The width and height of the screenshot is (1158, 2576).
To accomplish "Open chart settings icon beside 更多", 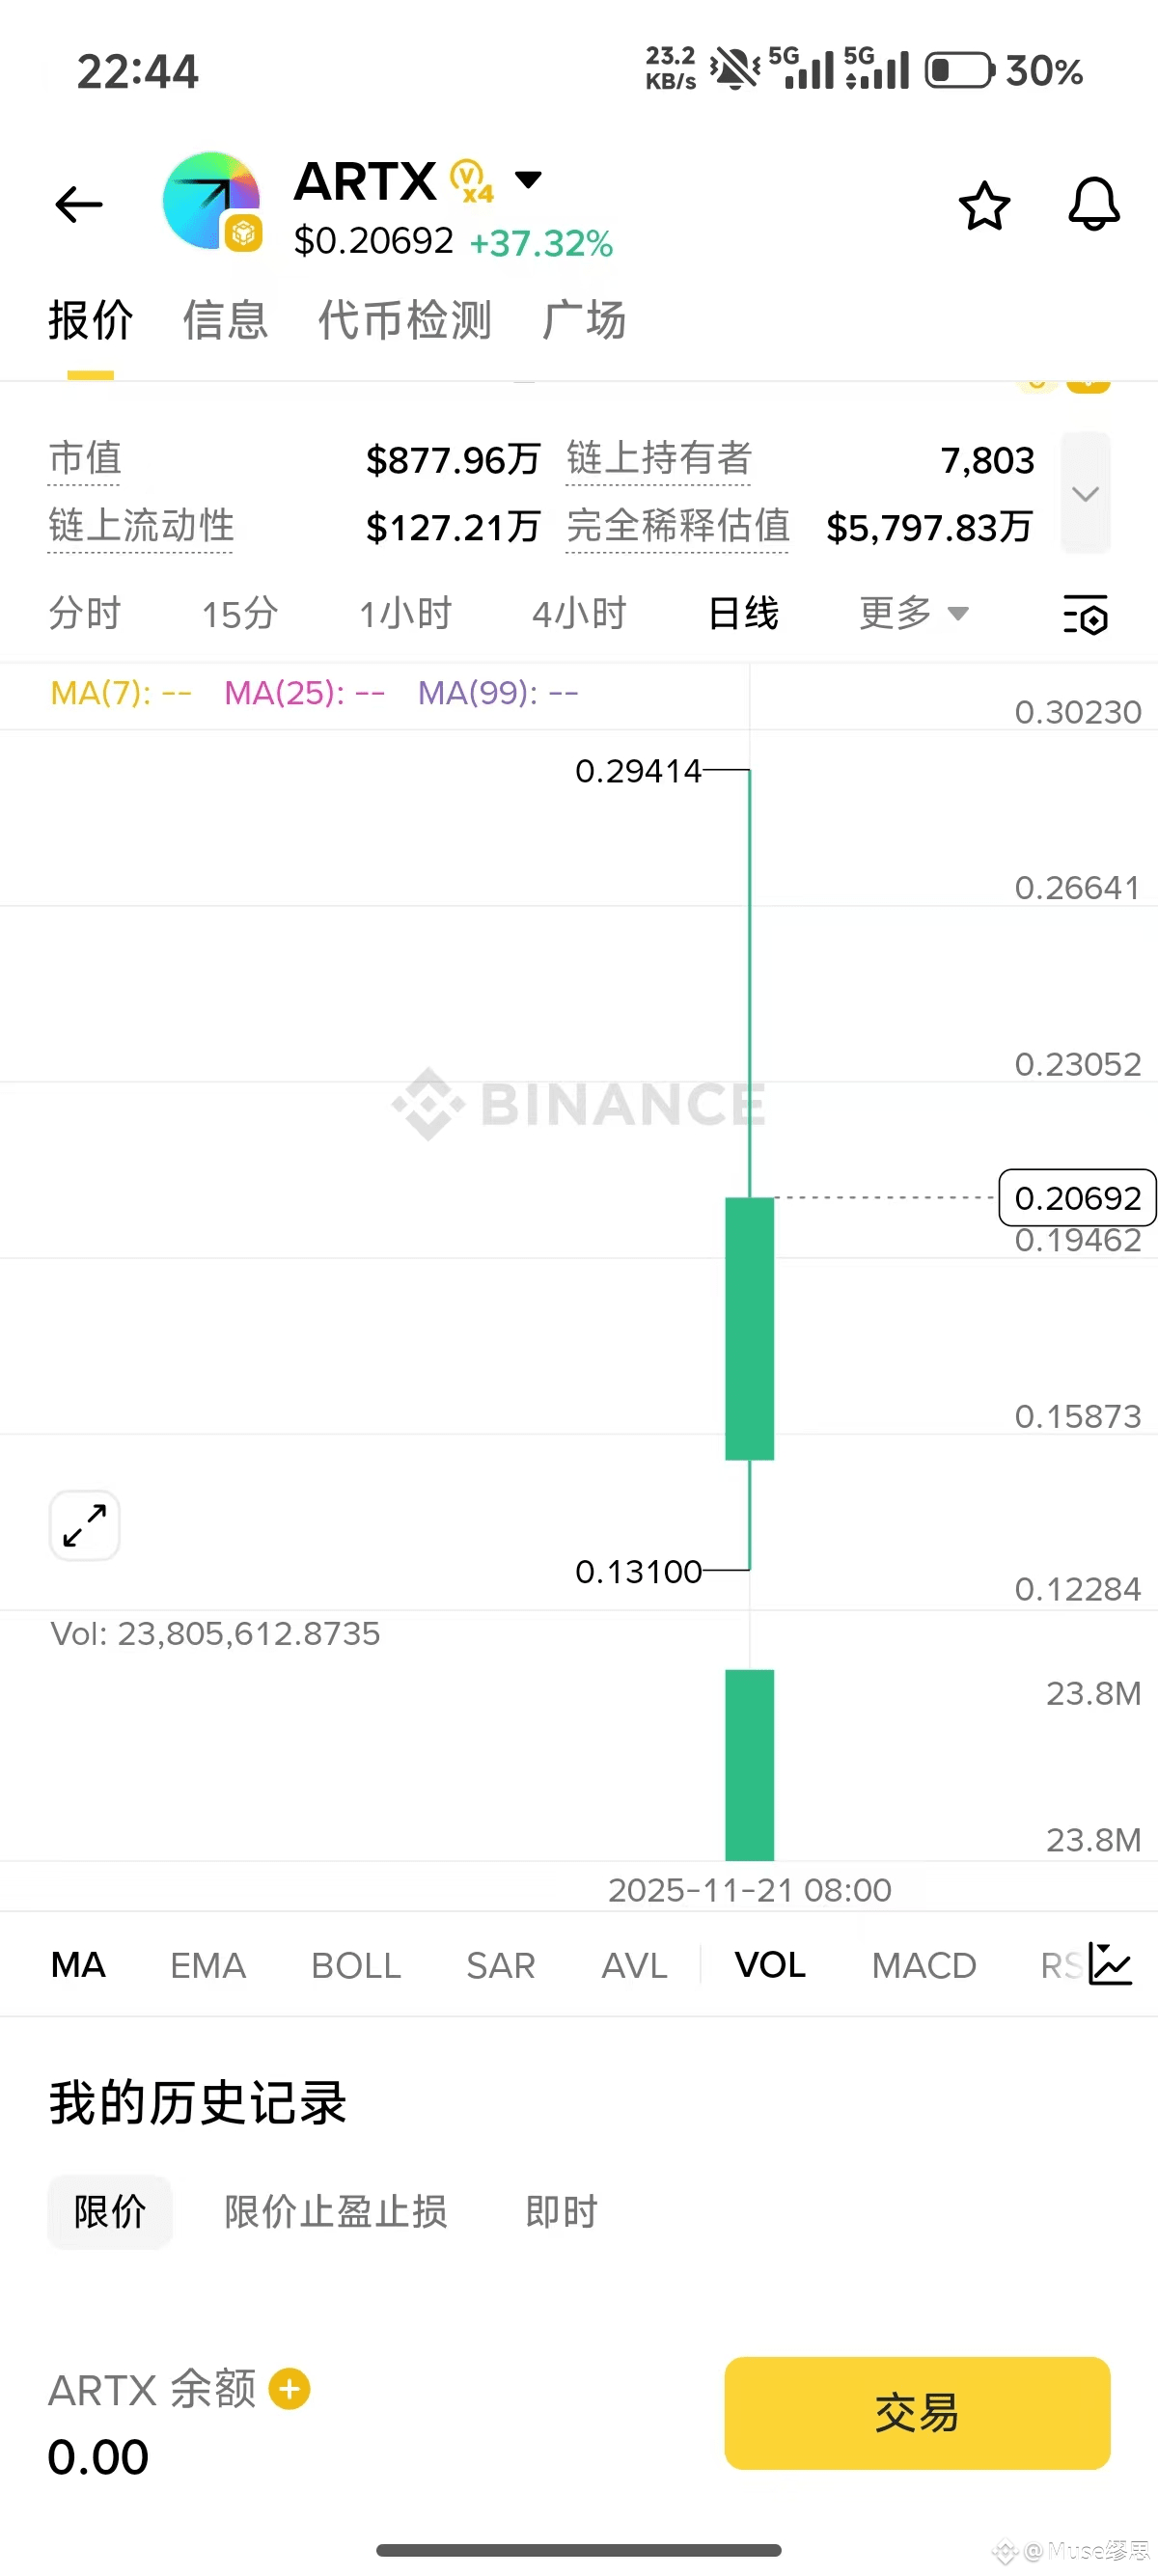I will tap(1085, 614).
